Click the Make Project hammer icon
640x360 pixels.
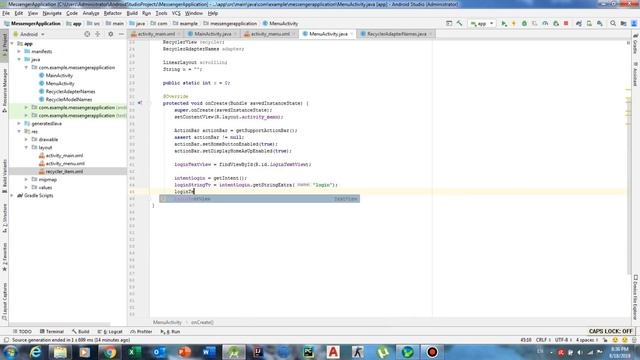click(x=460, y=24)
